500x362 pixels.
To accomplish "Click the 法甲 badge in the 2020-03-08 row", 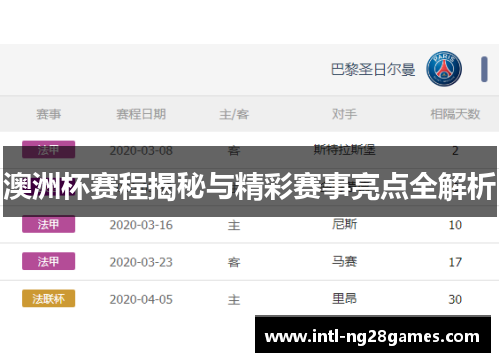I will pyautogui.click(x=49, y=150).
